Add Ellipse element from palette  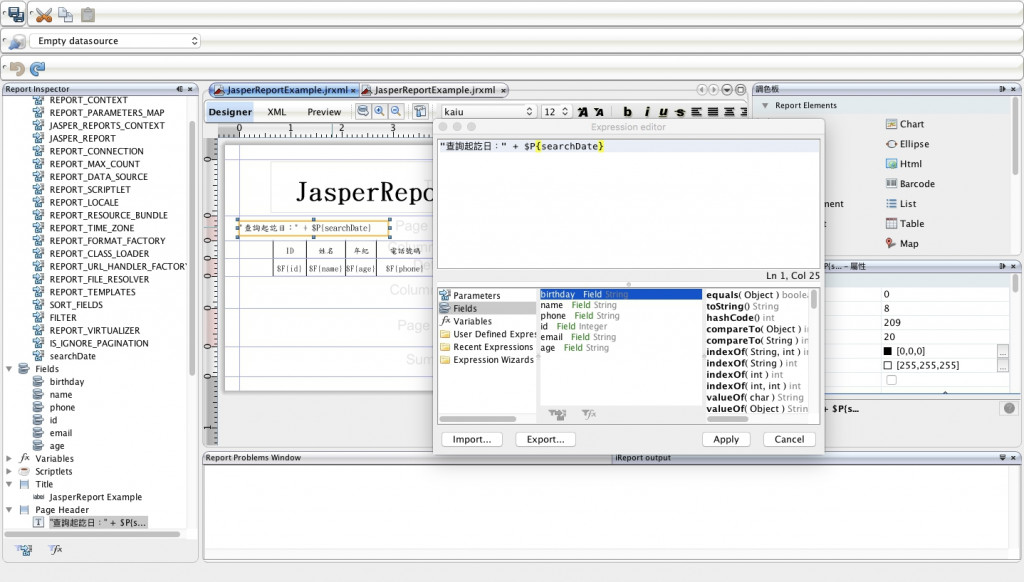pos(907,144)
